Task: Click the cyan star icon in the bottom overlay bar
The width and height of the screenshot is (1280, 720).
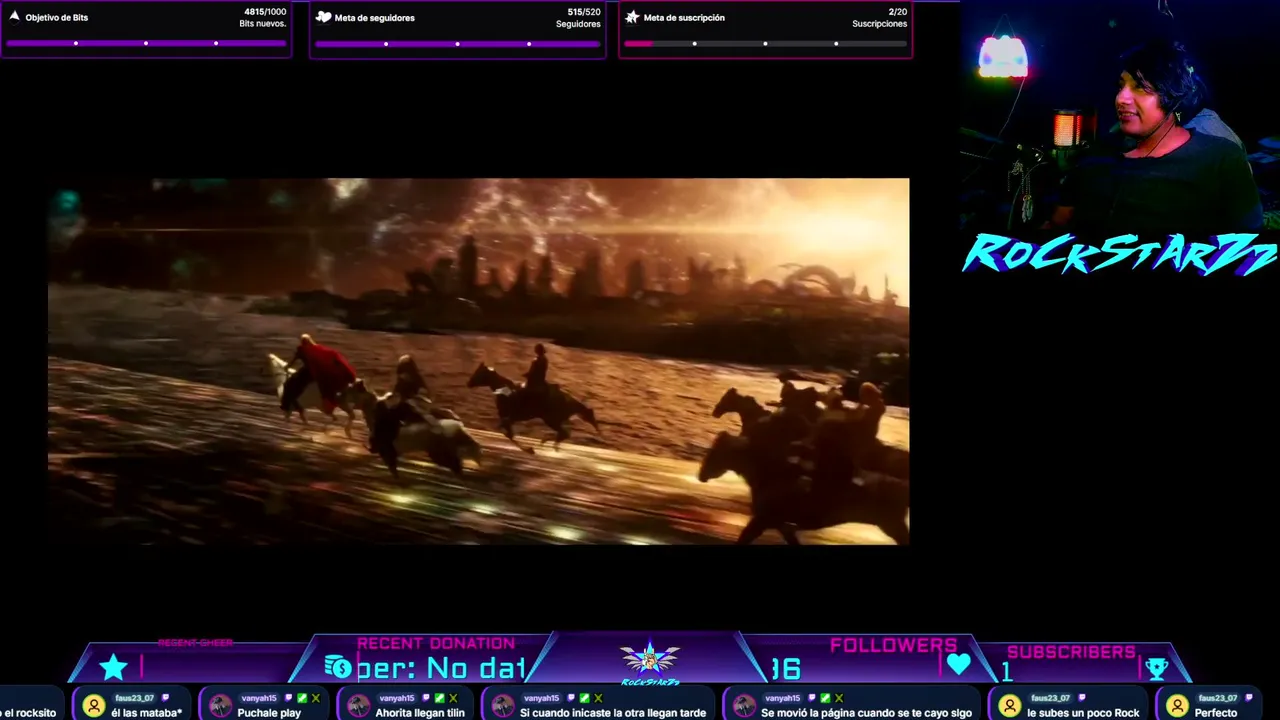Action: [x=114, y=667]
